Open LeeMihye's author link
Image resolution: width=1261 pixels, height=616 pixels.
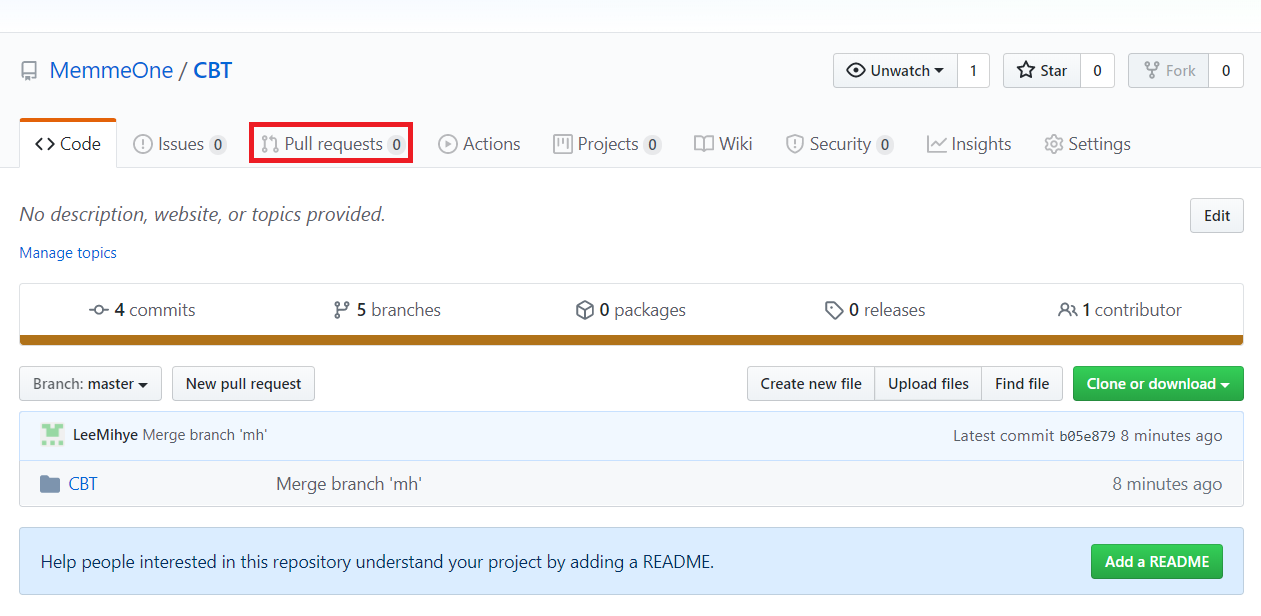pos(106,435)
